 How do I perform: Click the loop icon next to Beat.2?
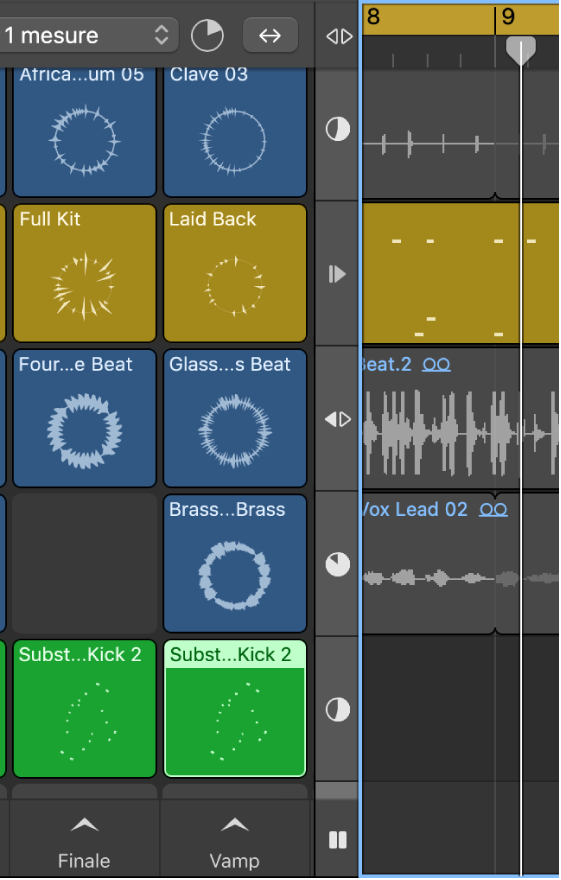[436, 365]
